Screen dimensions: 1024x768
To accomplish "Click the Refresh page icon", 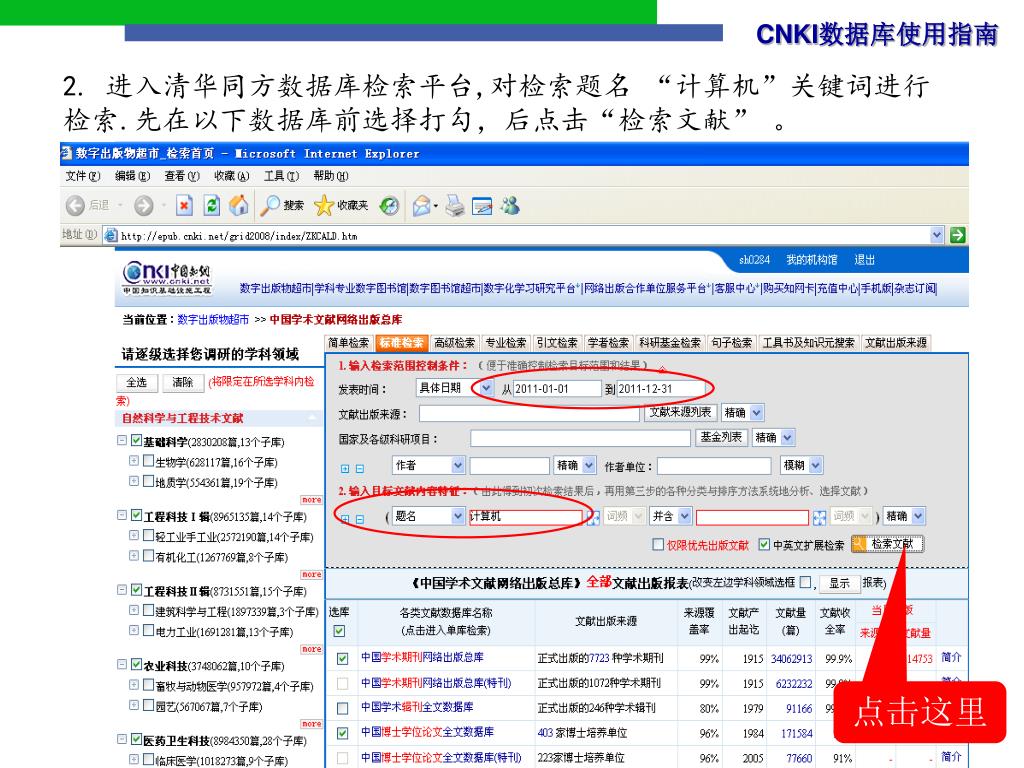I will (x=212, y=206).
